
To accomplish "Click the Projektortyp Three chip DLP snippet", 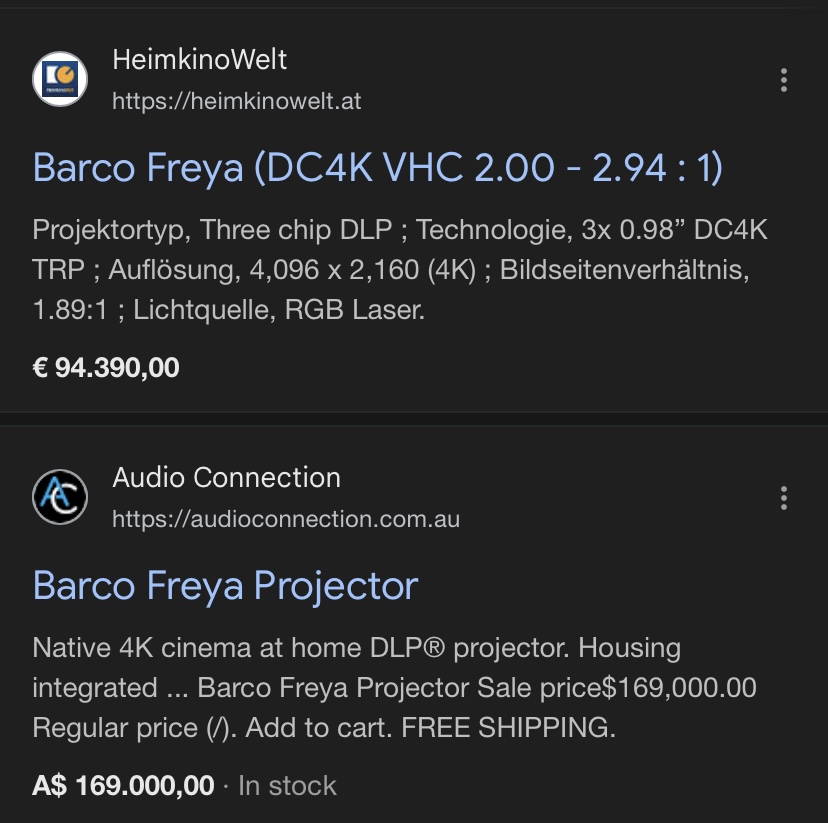I will point(212,230).
